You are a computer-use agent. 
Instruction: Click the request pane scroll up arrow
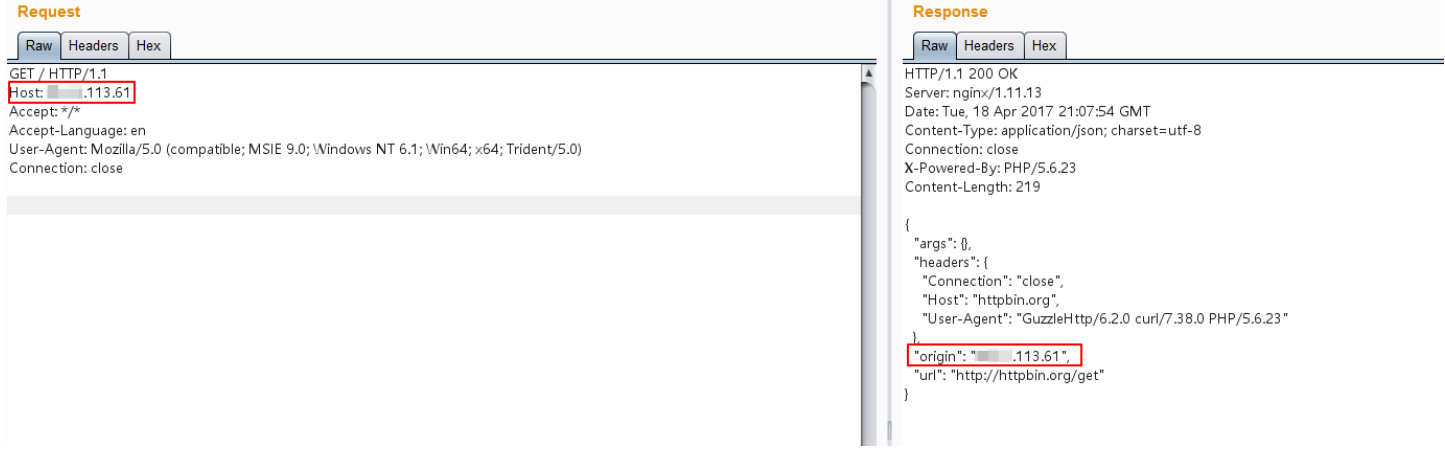click(867, 74)
